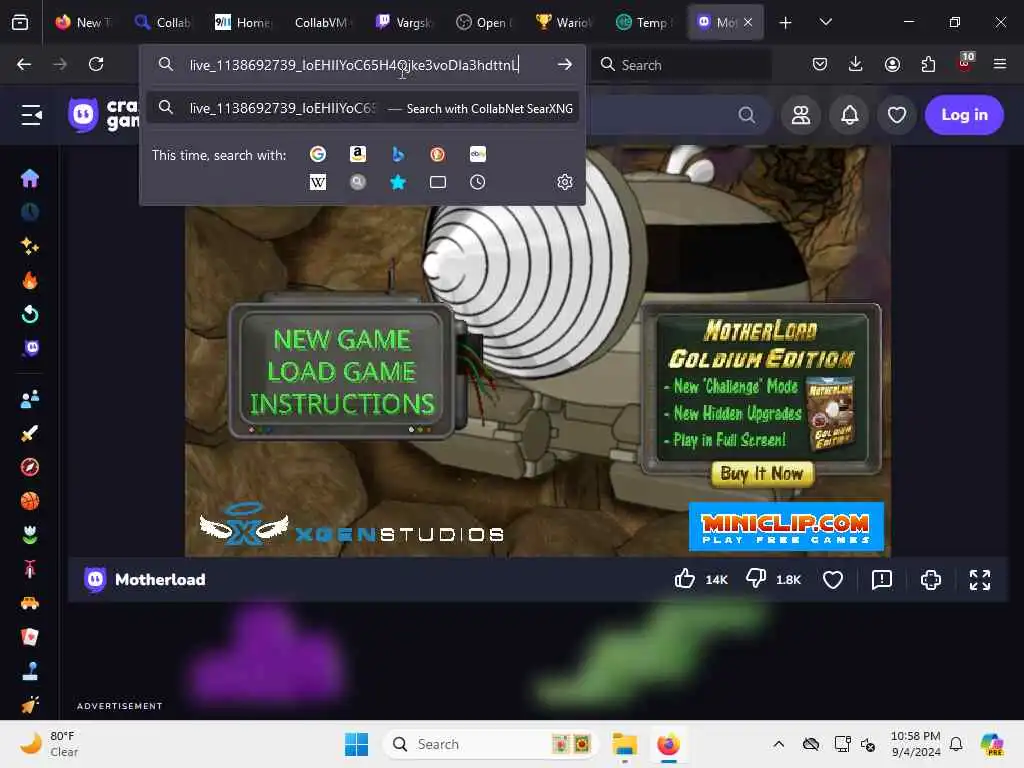Click the Buy It Now button
The height and width of the screenshot is (768, 1024).
point(762,473)
